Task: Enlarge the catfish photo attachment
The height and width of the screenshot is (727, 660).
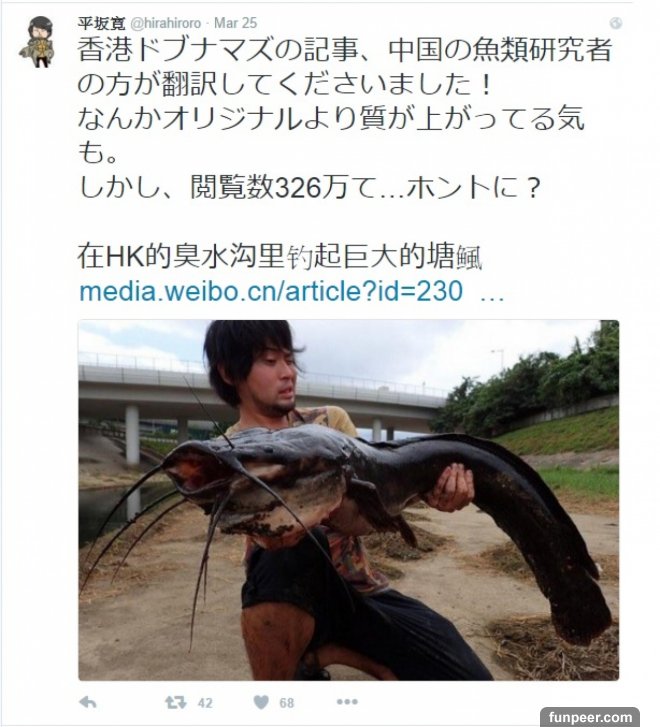Action: coord(348,500)
